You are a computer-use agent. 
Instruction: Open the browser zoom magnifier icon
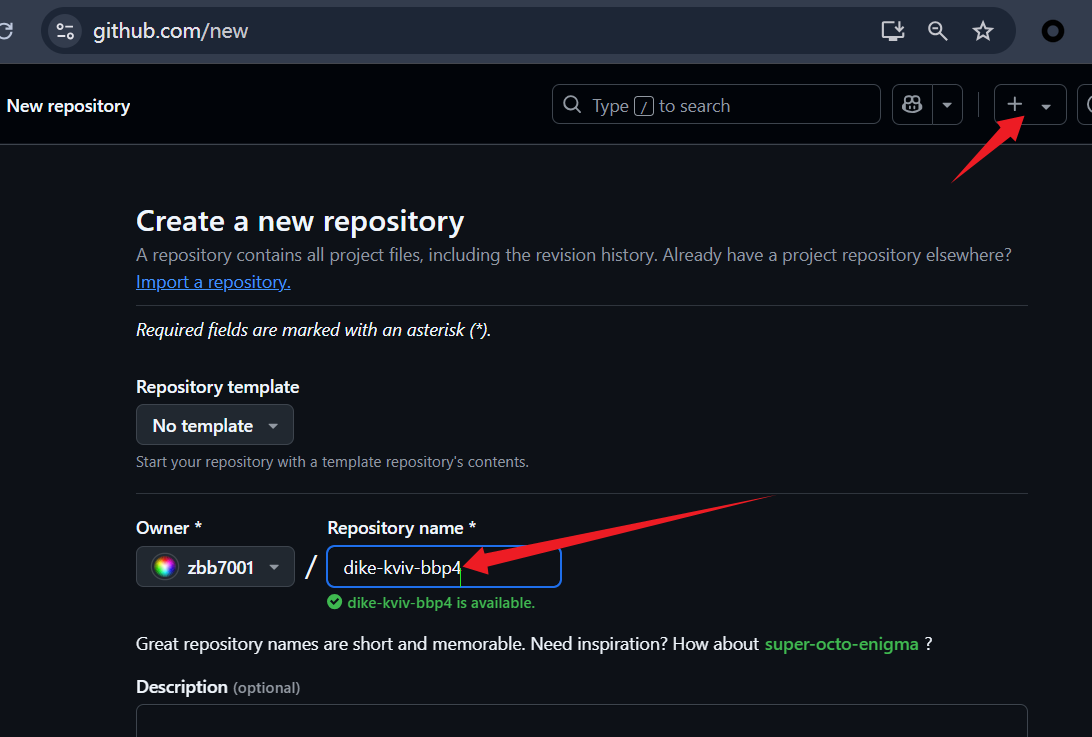click(x=937, y=31)
